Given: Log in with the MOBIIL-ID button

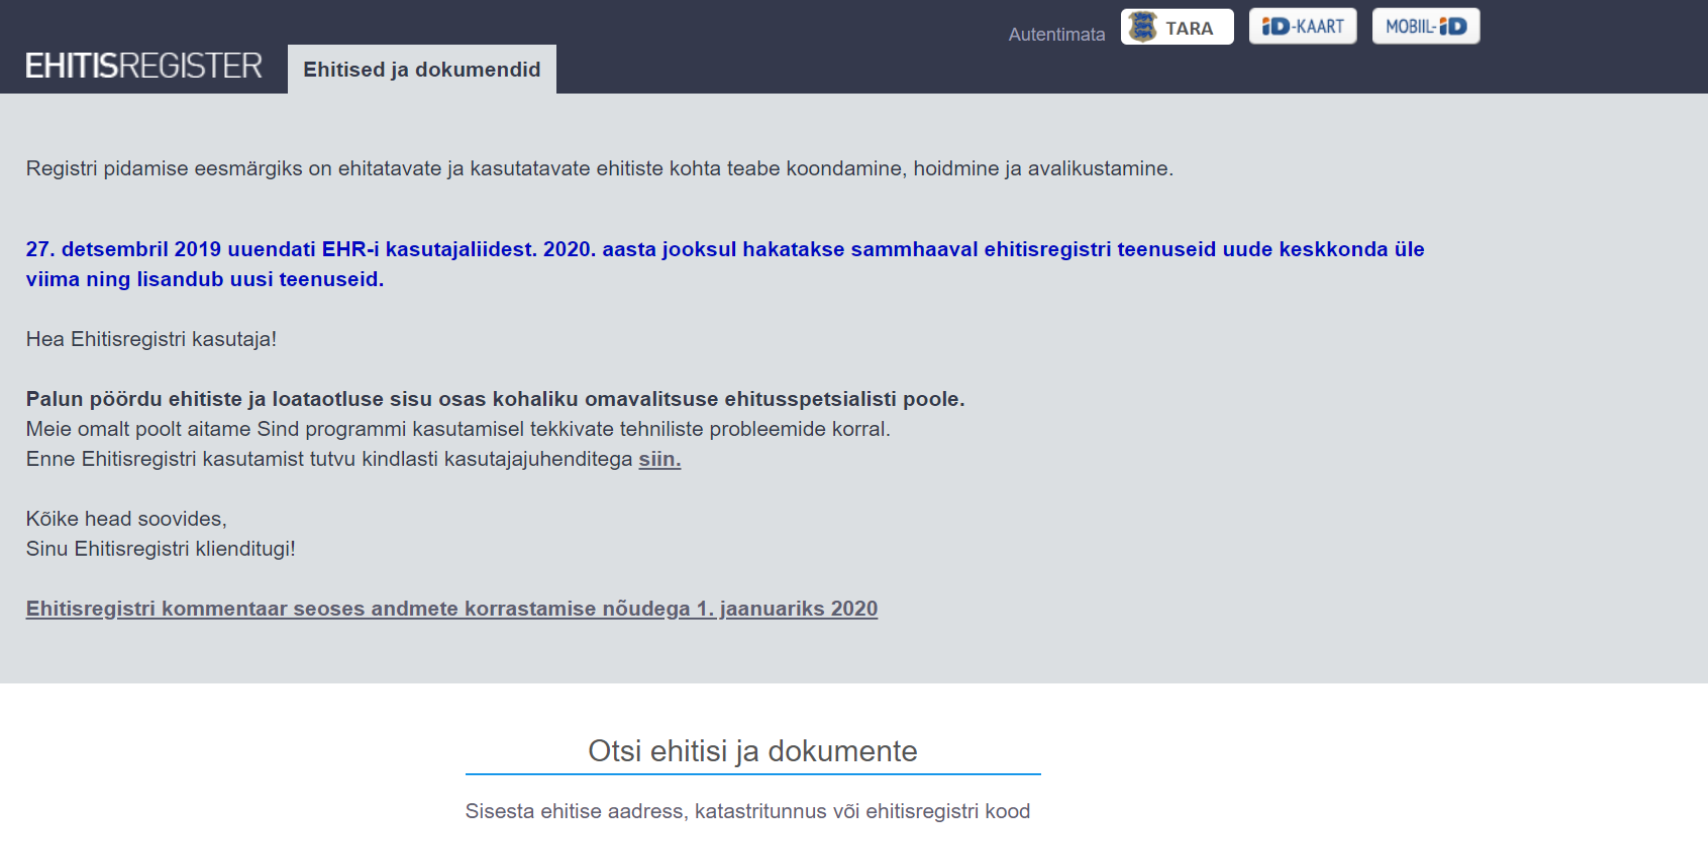Looking at the screenshot, I should (1425, 27).
